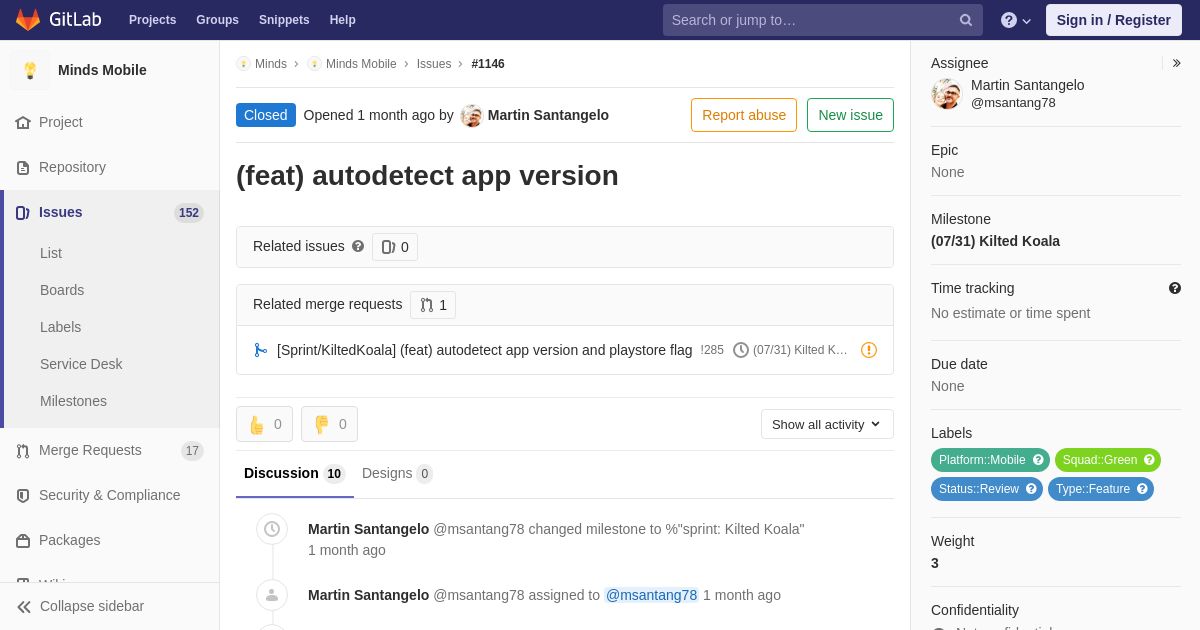This screenshot has height=630, width=1200.
Task: Click the Report abuse button
Action: click(x=743, y=115)
